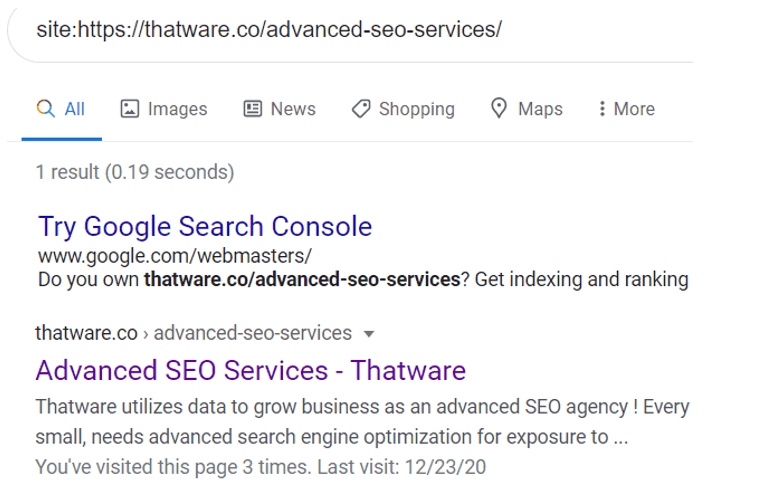Click the thatware.co breadcrumb above the result
The image size is (771, 501).
pos(86,333)
